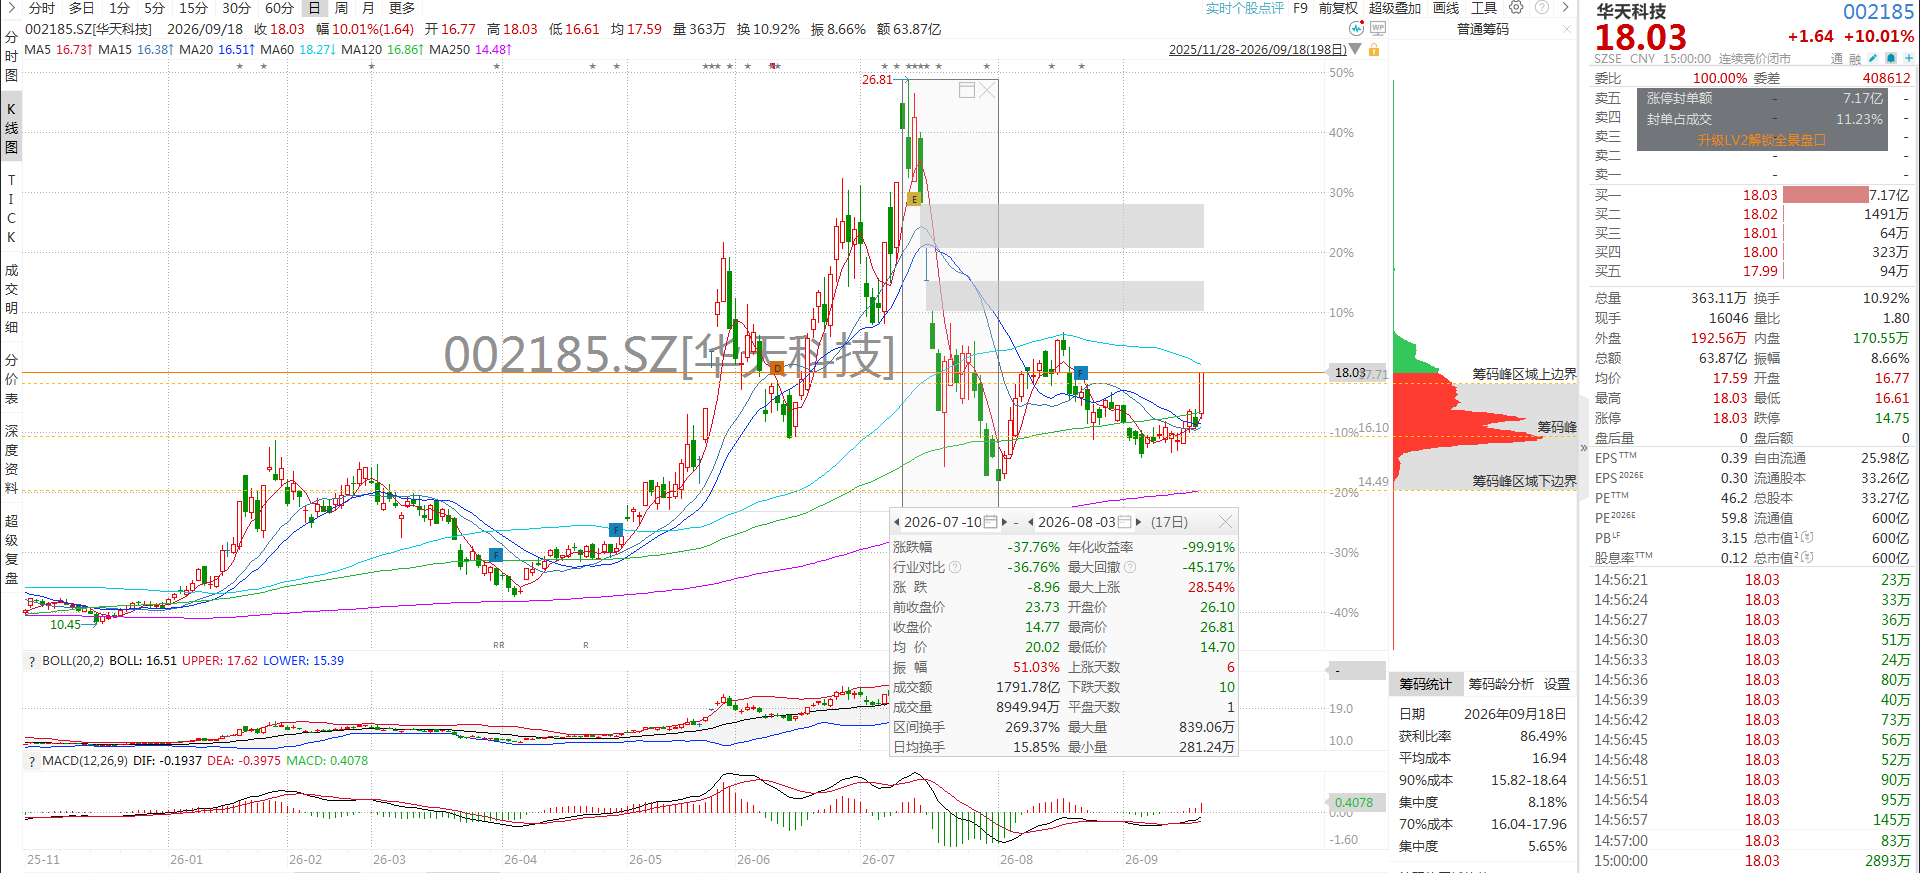Viewport: 1920px width, 873px height.
Task: Switch to 分时 intraday view
Action: 42,8
